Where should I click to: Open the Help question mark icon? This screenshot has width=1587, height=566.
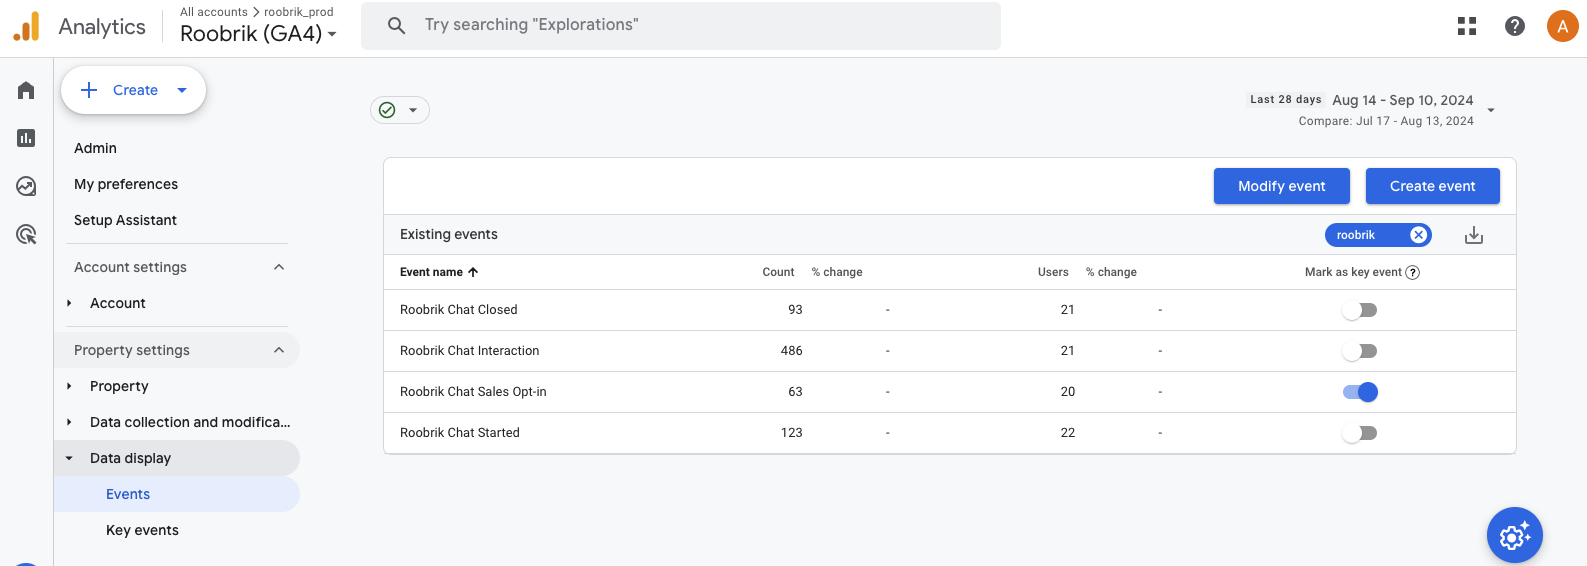[1515, 26]
